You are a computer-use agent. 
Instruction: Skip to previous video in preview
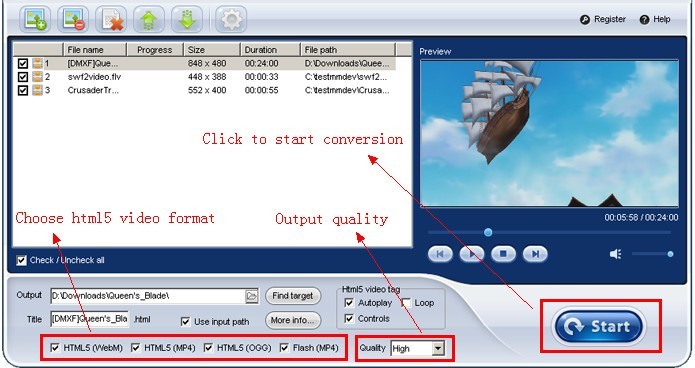(440, 254)
